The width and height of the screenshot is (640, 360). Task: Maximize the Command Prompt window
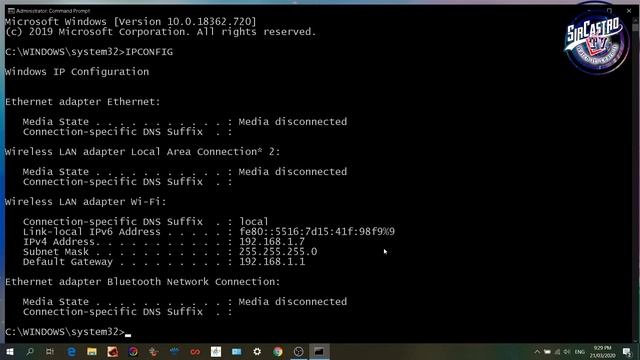pyautogui.click(x=609, y=11)
